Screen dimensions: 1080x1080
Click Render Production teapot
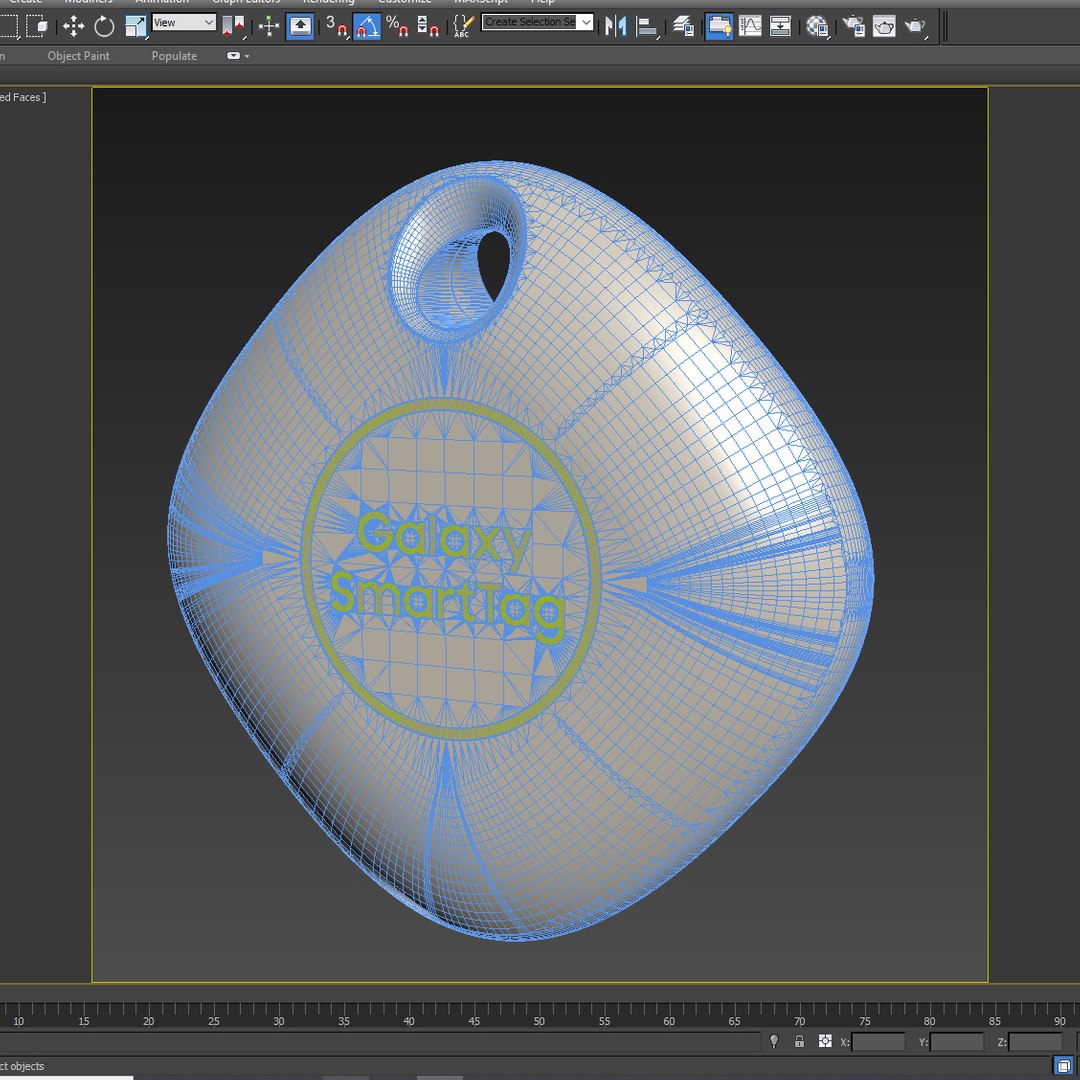click(x=915, y=26)
